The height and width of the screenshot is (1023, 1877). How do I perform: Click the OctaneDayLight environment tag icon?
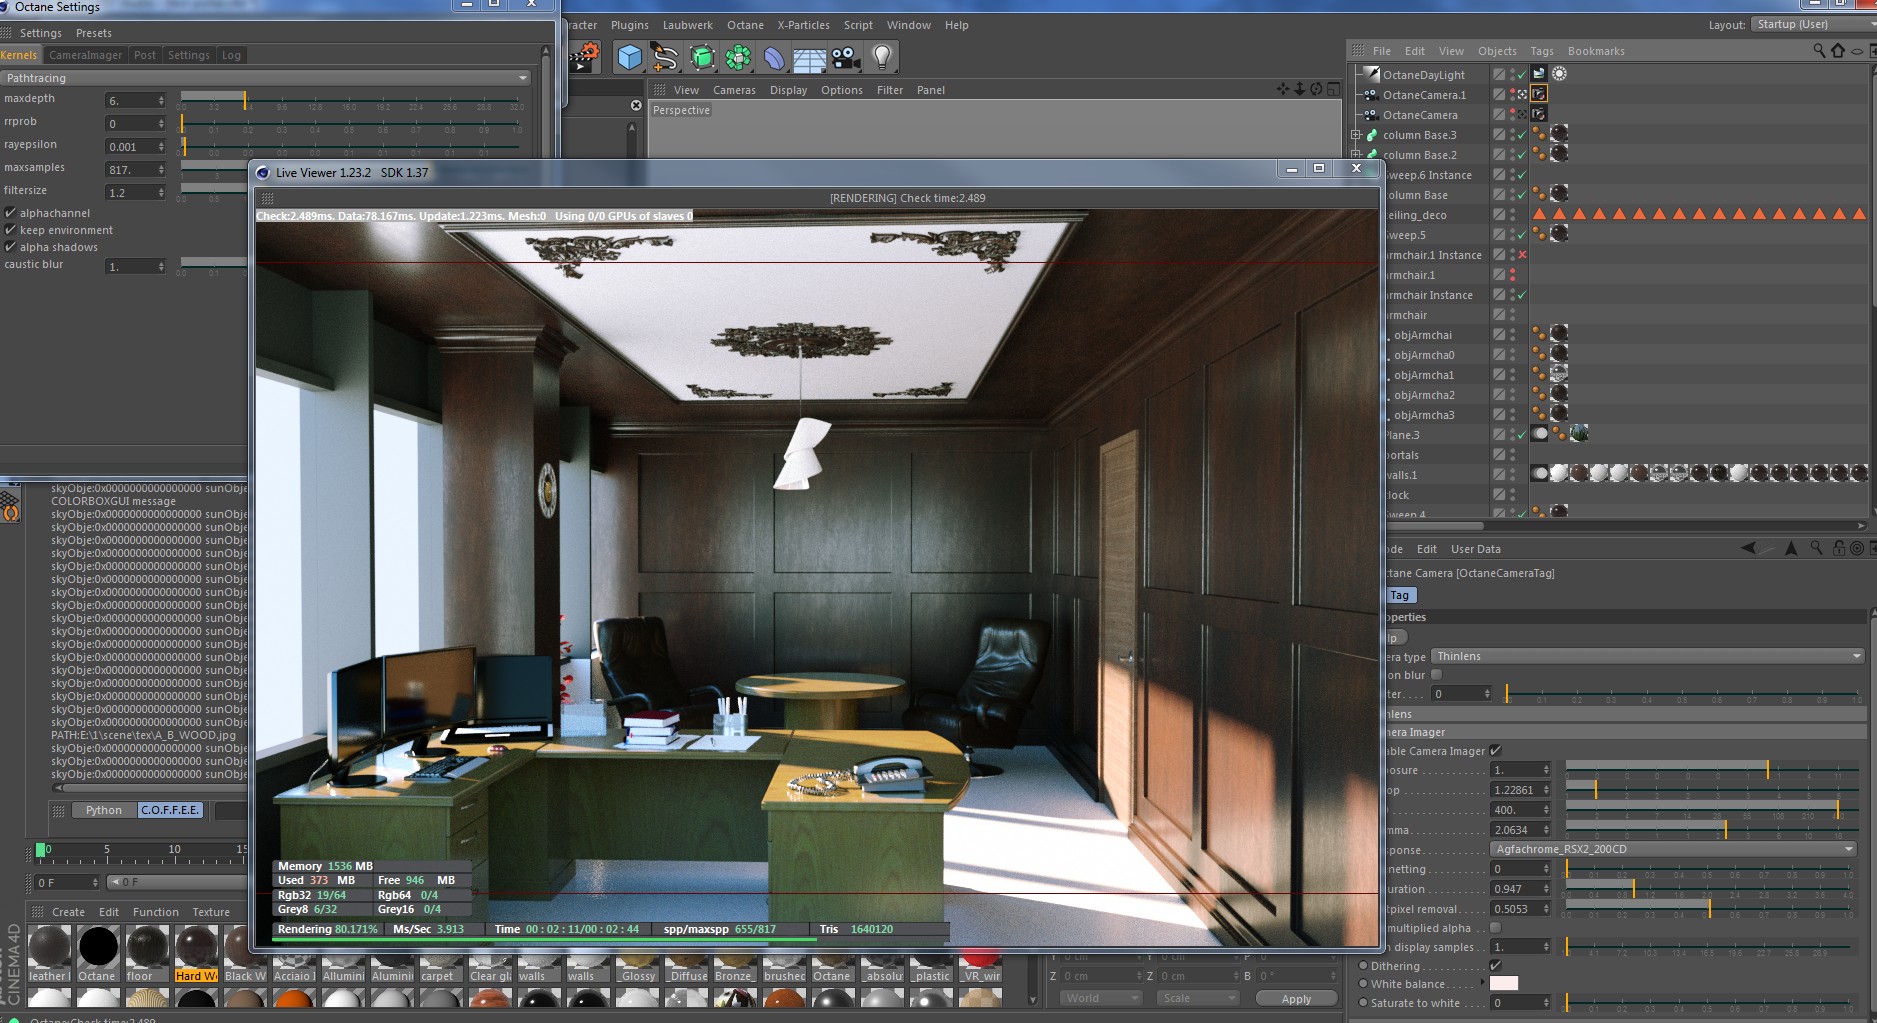[1539, 73]
